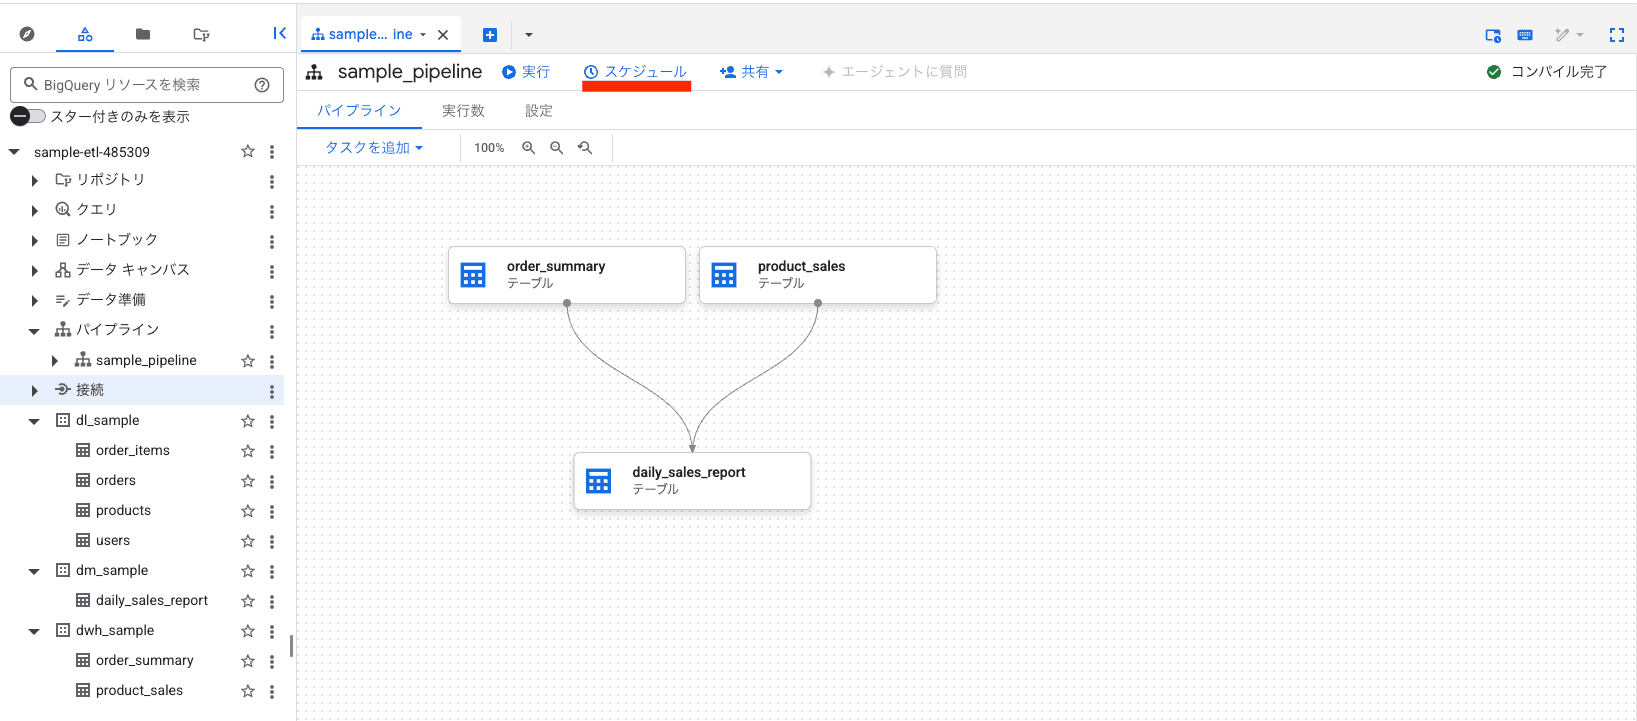The image size is (1637, 721).
Task: Collapse the left panel with arrow icon
Action: coord(280,34)
